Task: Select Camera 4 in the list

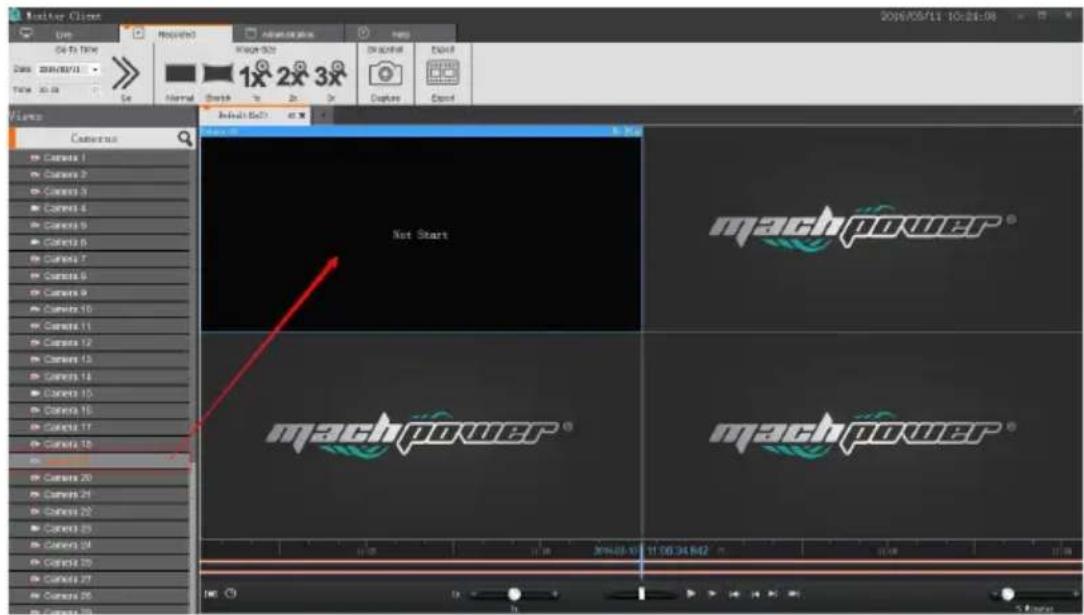Action: pyautogui.click(x=100, y=208)
